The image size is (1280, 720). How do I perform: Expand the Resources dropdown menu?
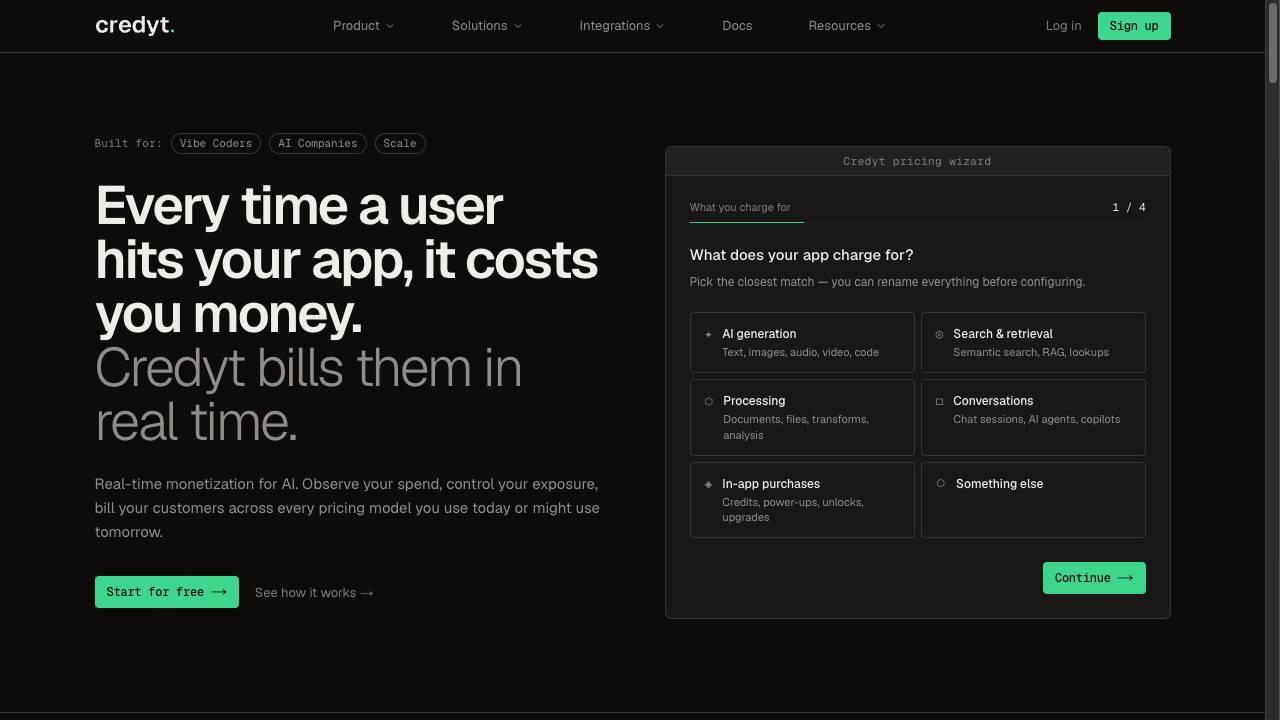pos(846,26)
